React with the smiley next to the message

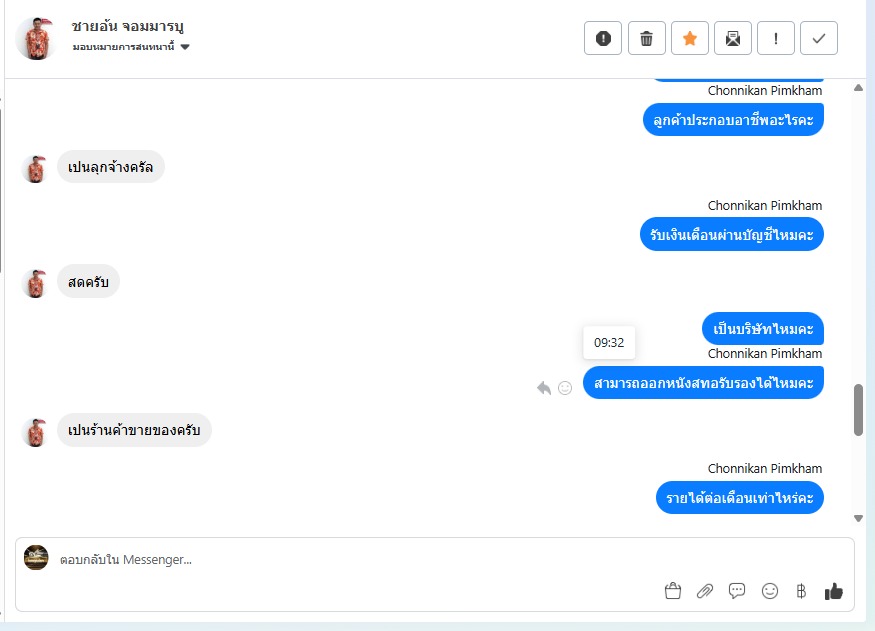tap(565, 388)
